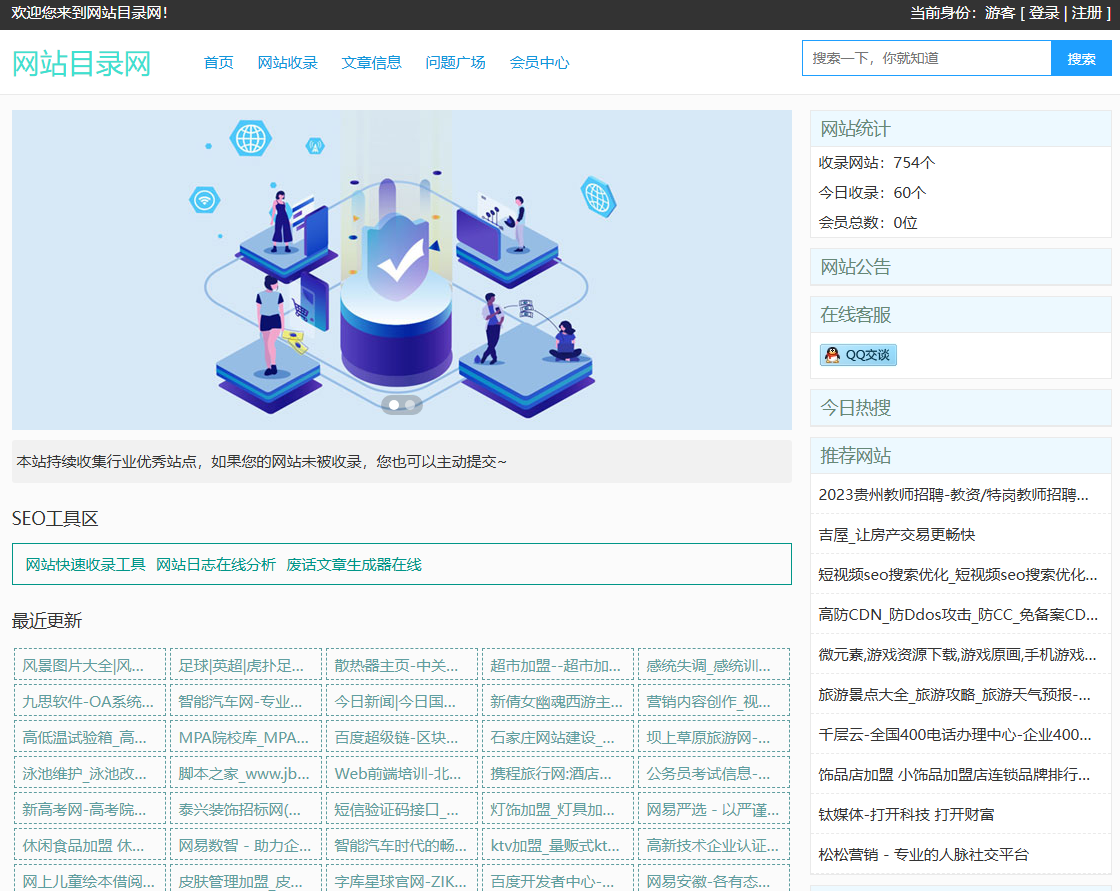1120x891 pixels.
Task: Open the 网站快速收录工具 SEO tool
Action: [86, 564]
